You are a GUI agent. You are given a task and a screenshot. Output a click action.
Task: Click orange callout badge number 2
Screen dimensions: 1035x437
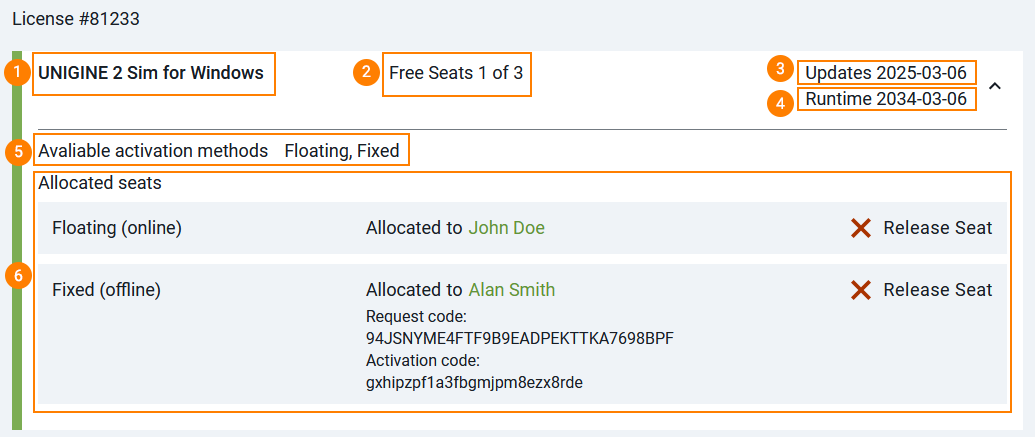click(x=366, y=72)
